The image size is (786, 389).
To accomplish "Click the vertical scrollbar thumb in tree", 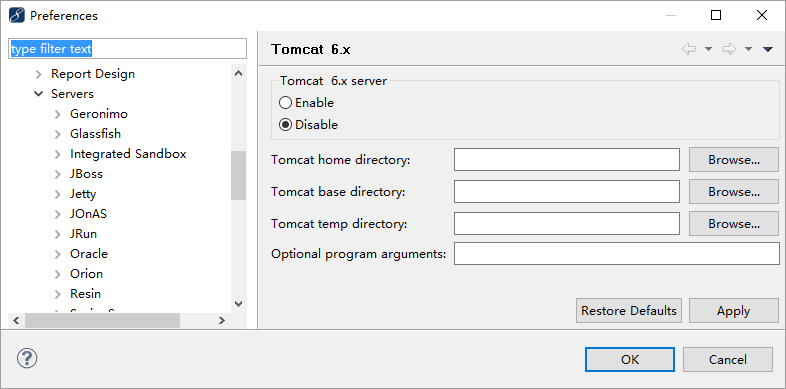I will coord(239,175).
